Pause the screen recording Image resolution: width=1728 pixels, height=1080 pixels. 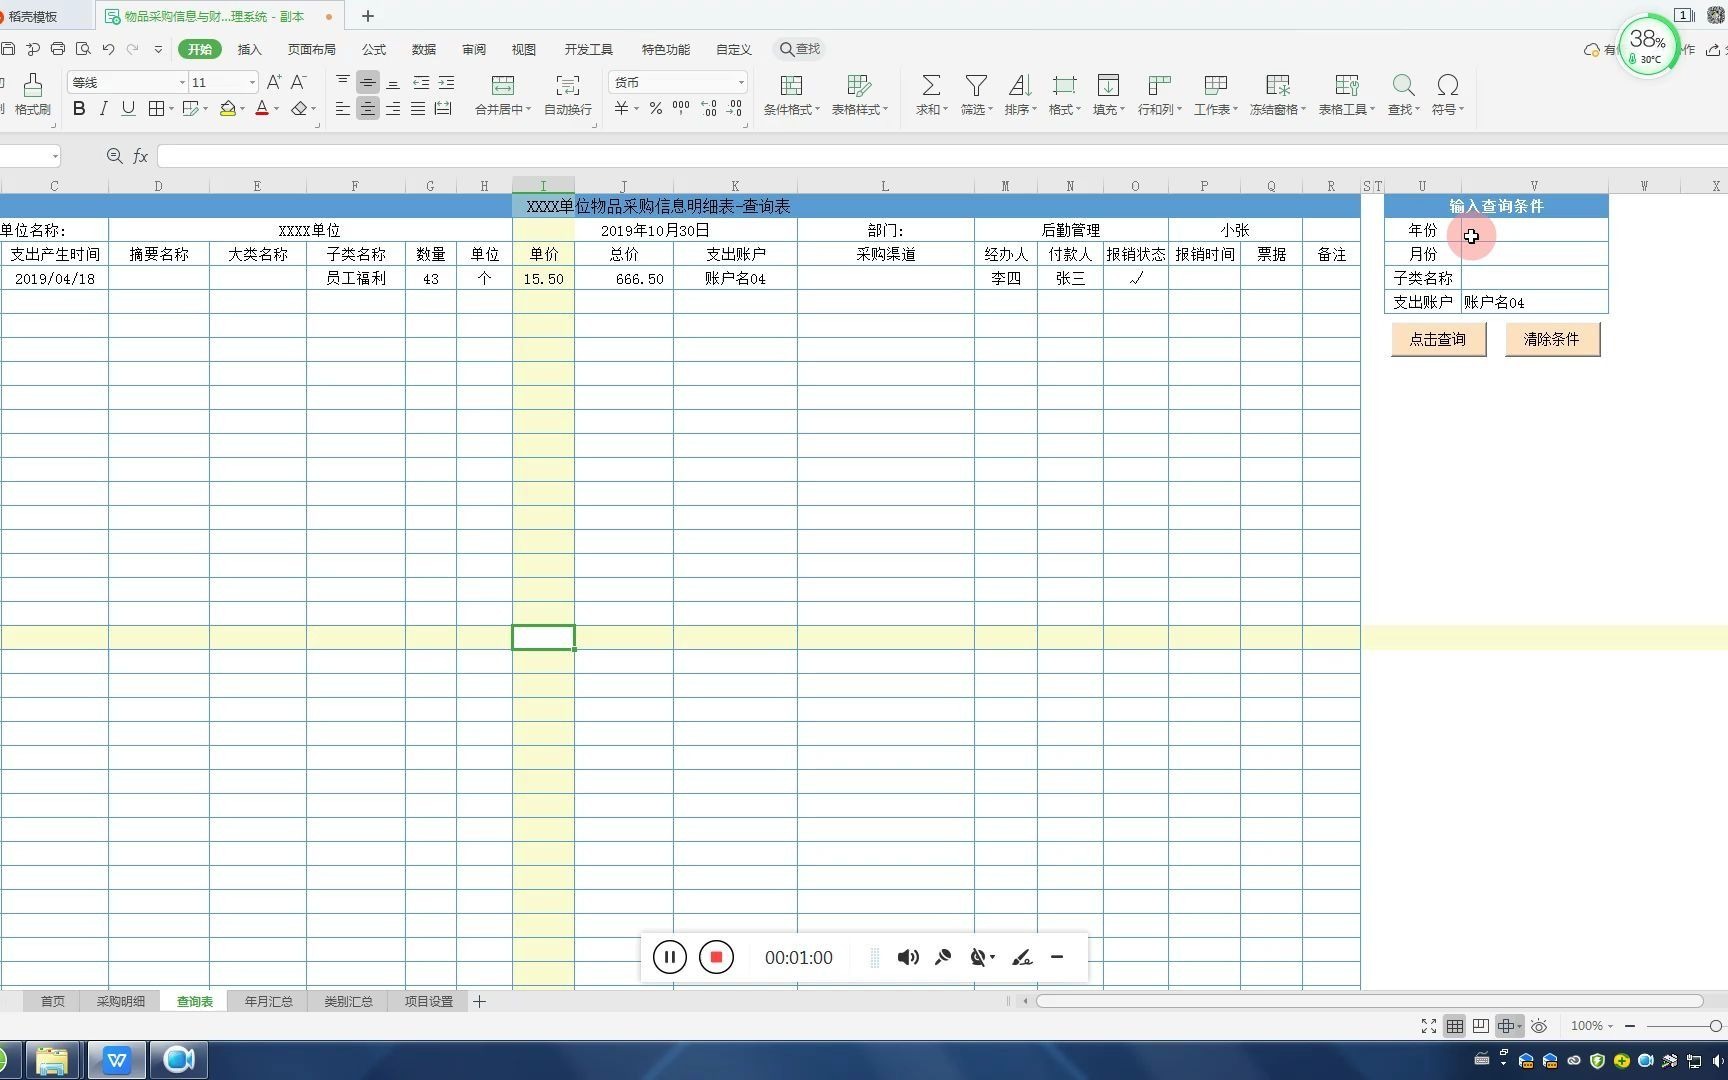pyautogui.click(x=670, y=957)
